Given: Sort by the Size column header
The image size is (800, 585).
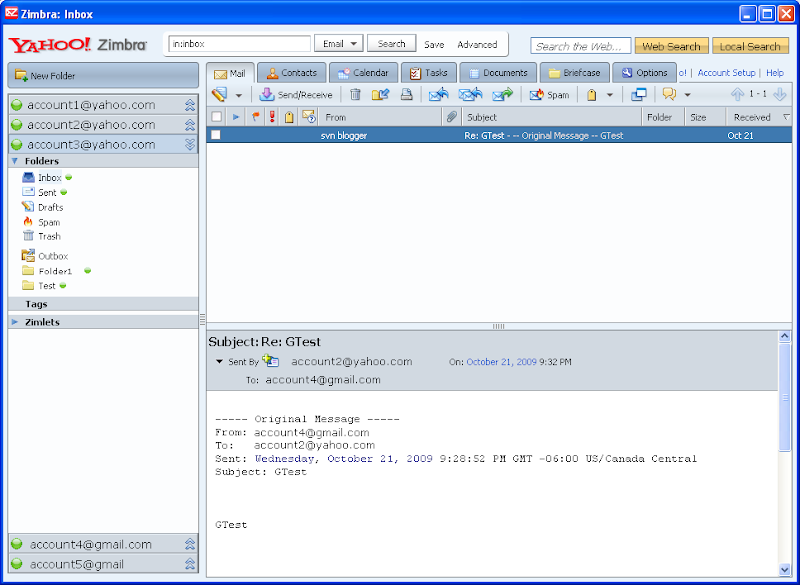Looking at the screenshot, I should 705,117.
